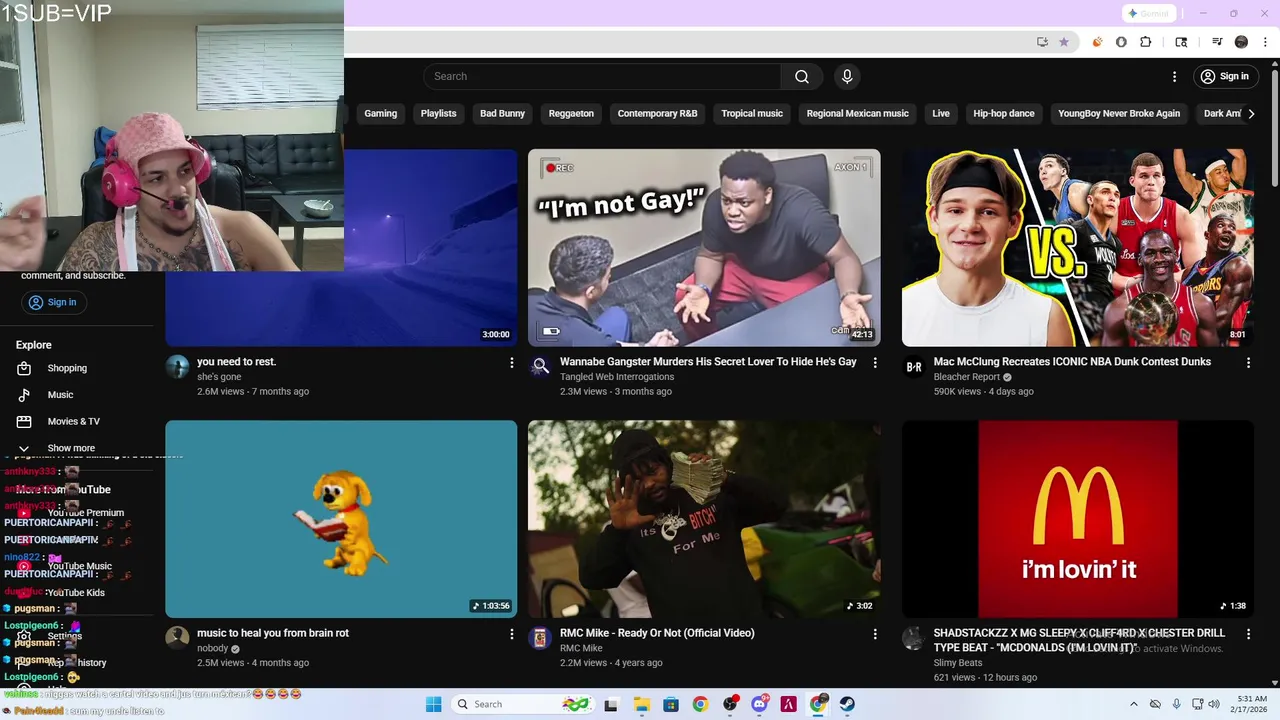
Task: Open the 'I'm not Gay!' interrogation thumbnail
Action: pos(704,248)
